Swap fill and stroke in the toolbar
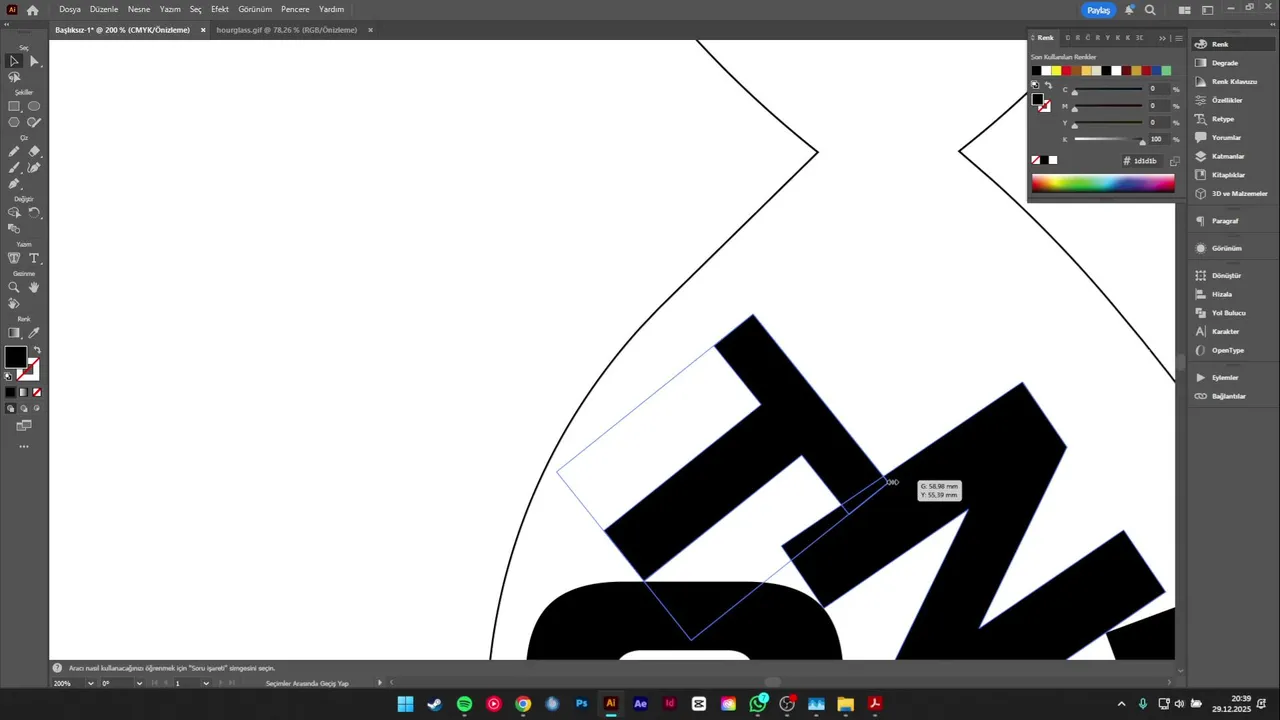 (37, 350)
